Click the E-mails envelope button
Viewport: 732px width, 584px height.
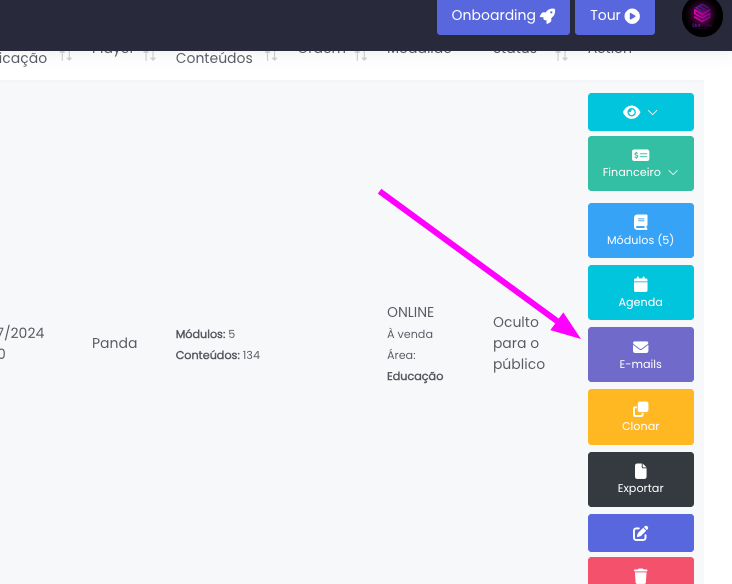640,354
